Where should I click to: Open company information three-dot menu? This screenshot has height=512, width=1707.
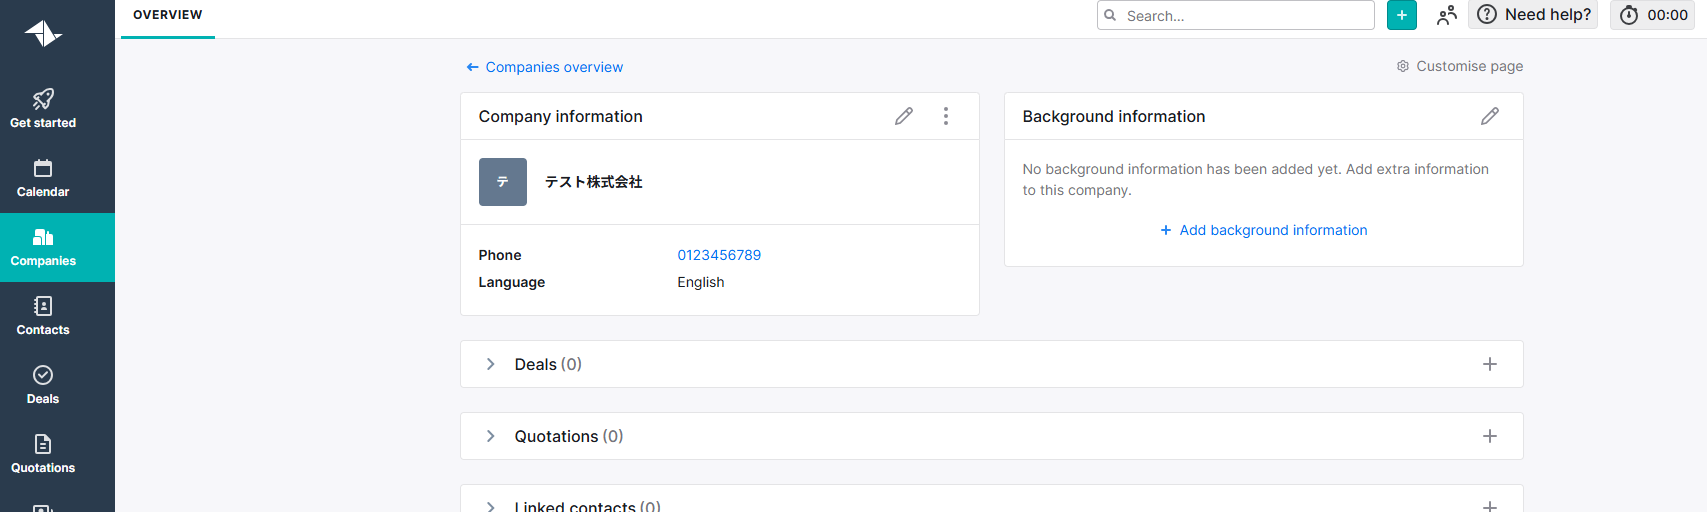(x=945, y=116)
